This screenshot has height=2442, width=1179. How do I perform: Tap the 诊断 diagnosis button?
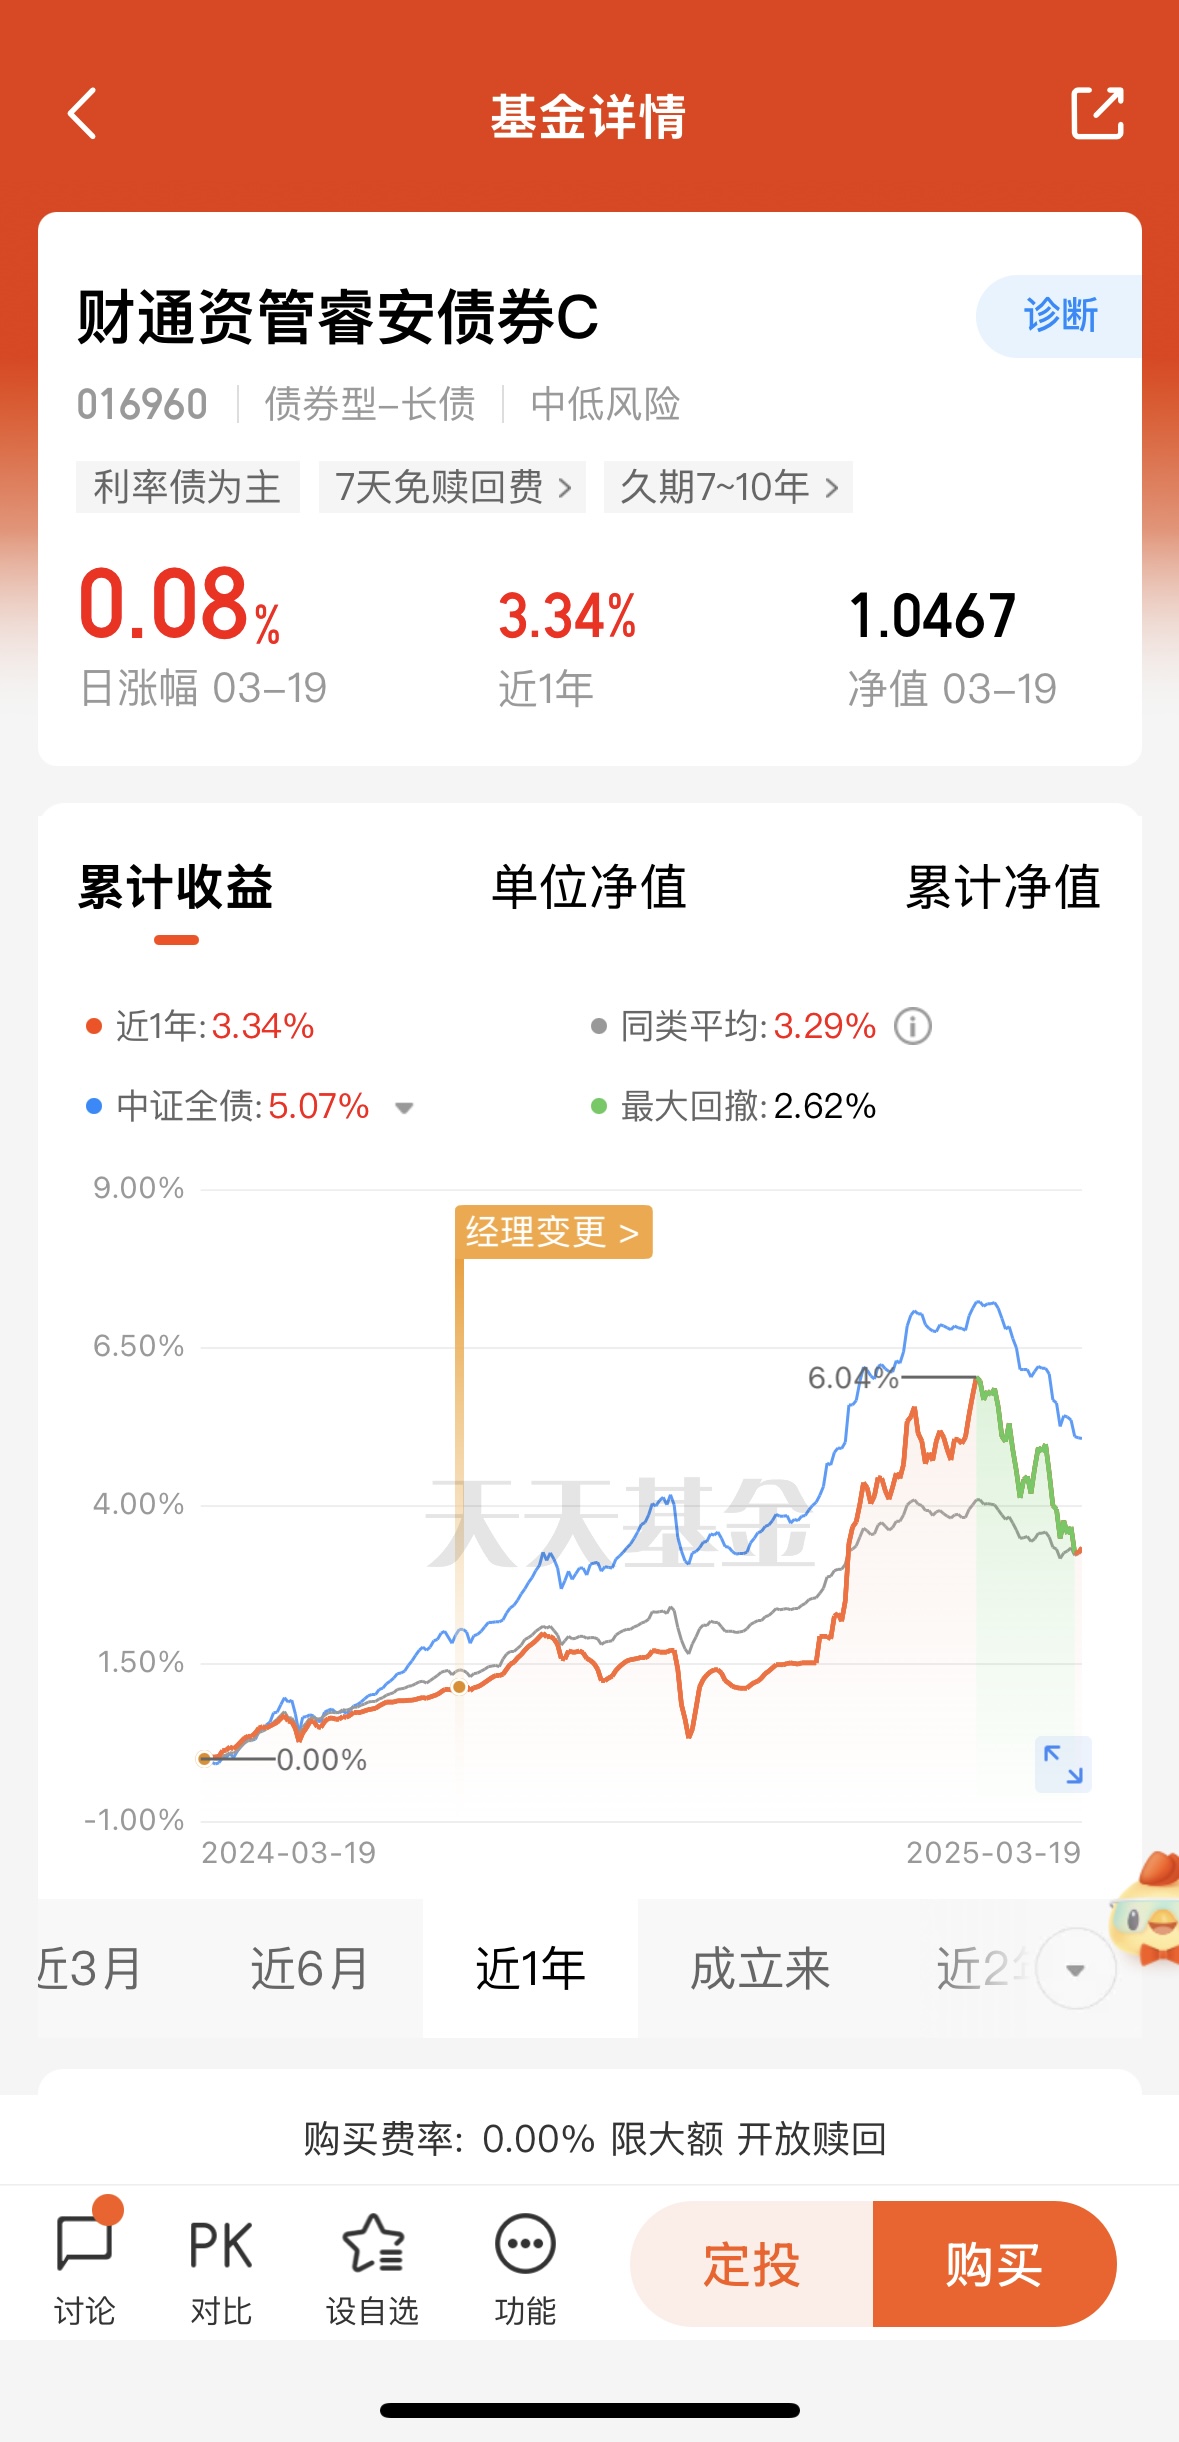click(1059, 316)
